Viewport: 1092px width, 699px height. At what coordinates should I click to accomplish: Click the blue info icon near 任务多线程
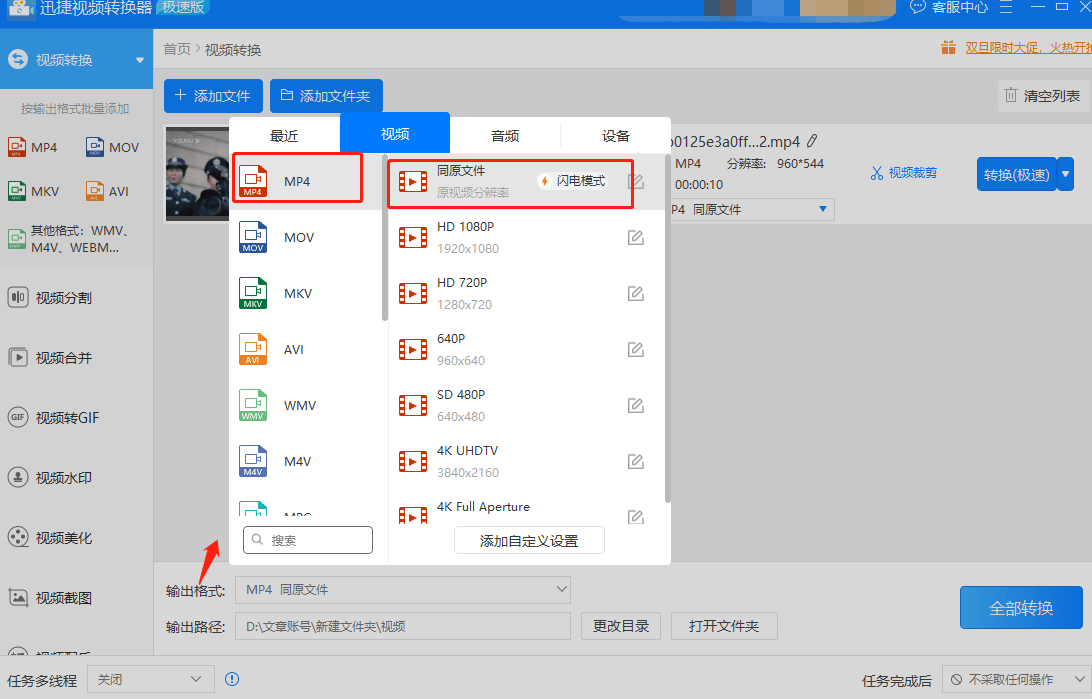(232, 679)
